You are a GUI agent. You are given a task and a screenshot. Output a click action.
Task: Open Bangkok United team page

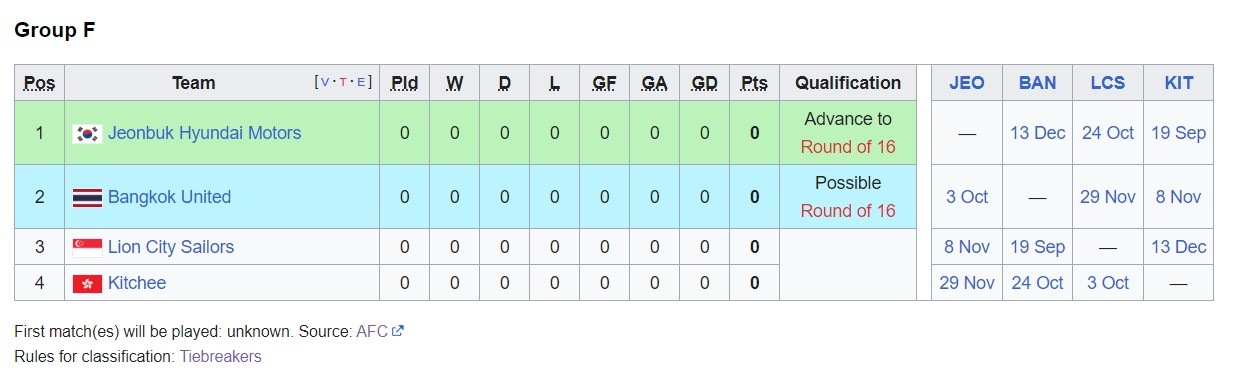(169, 197)
